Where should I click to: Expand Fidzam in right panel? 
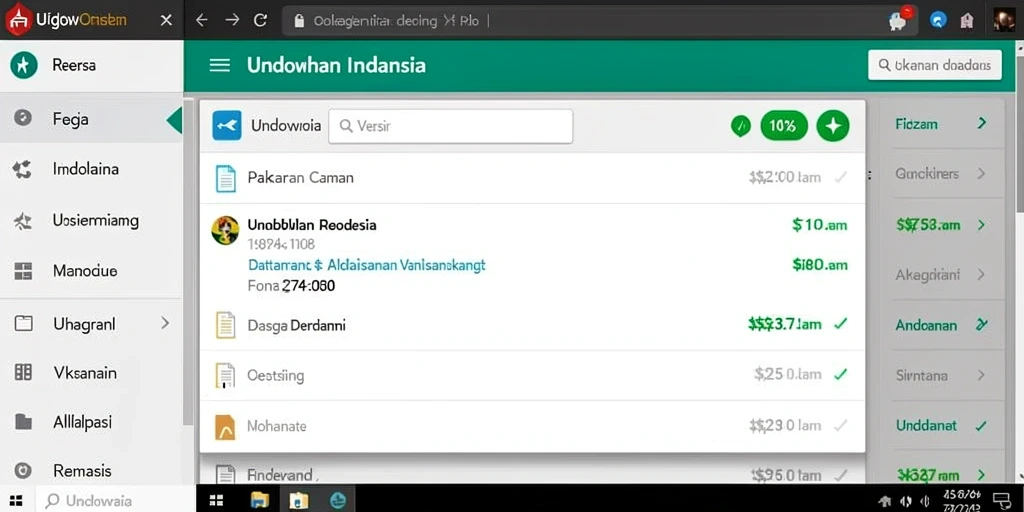click(x=981, y=123)
